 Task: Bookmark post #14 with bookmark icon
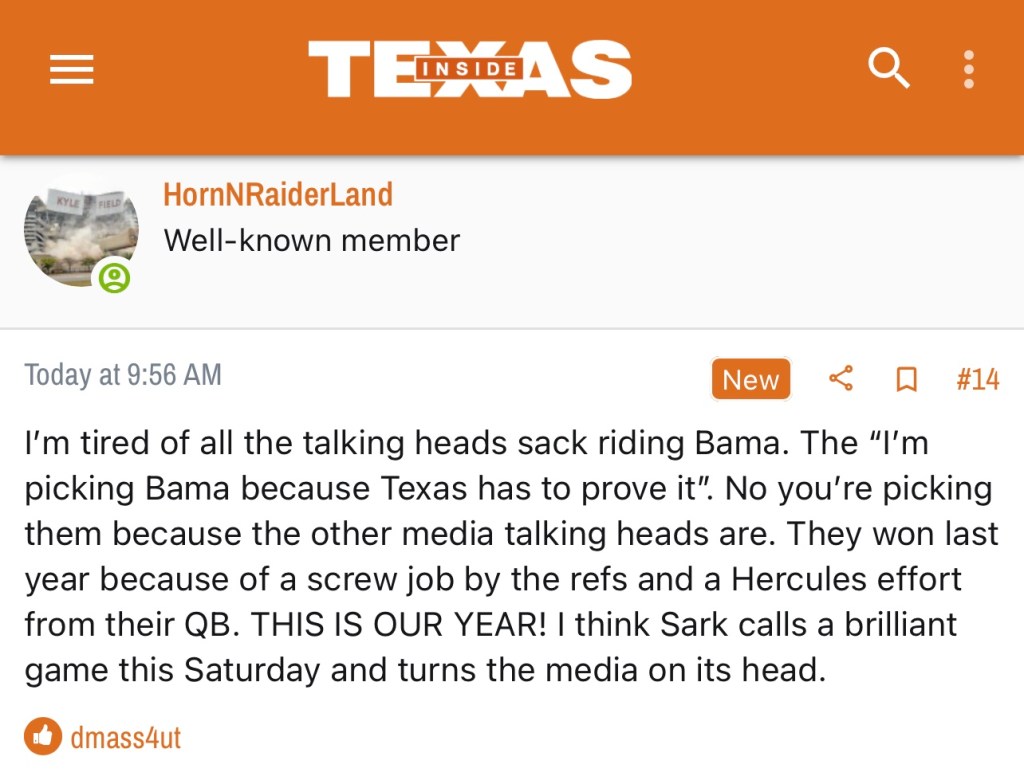906,379
